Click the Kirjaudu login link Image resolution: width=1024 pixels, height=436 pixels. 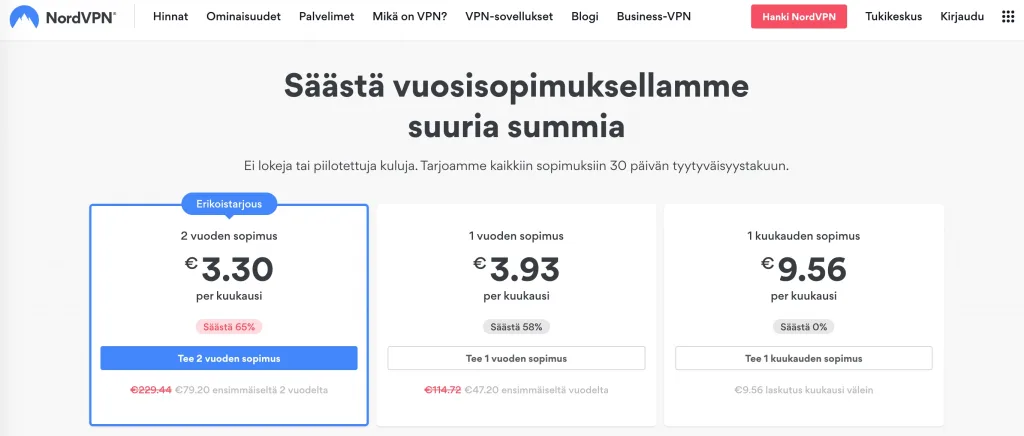tap(962, 17)
